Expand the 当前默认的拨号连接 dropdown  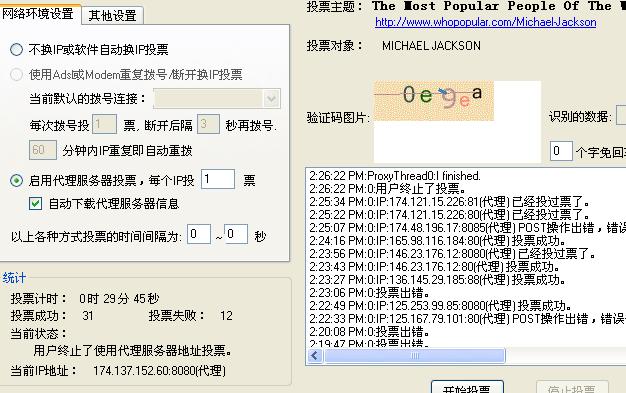coord(271,99)
